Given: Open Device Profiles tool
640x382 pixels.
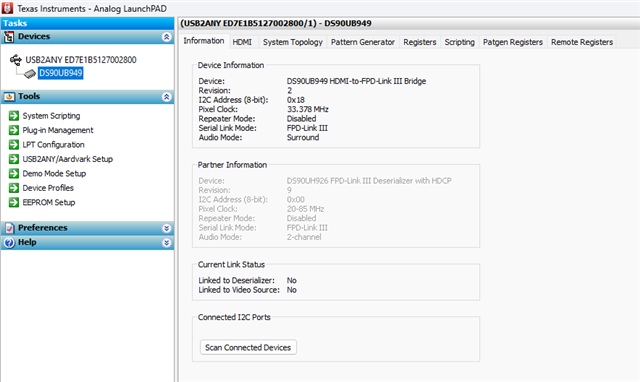Looking at the screenshot, I should pos(48,188).
